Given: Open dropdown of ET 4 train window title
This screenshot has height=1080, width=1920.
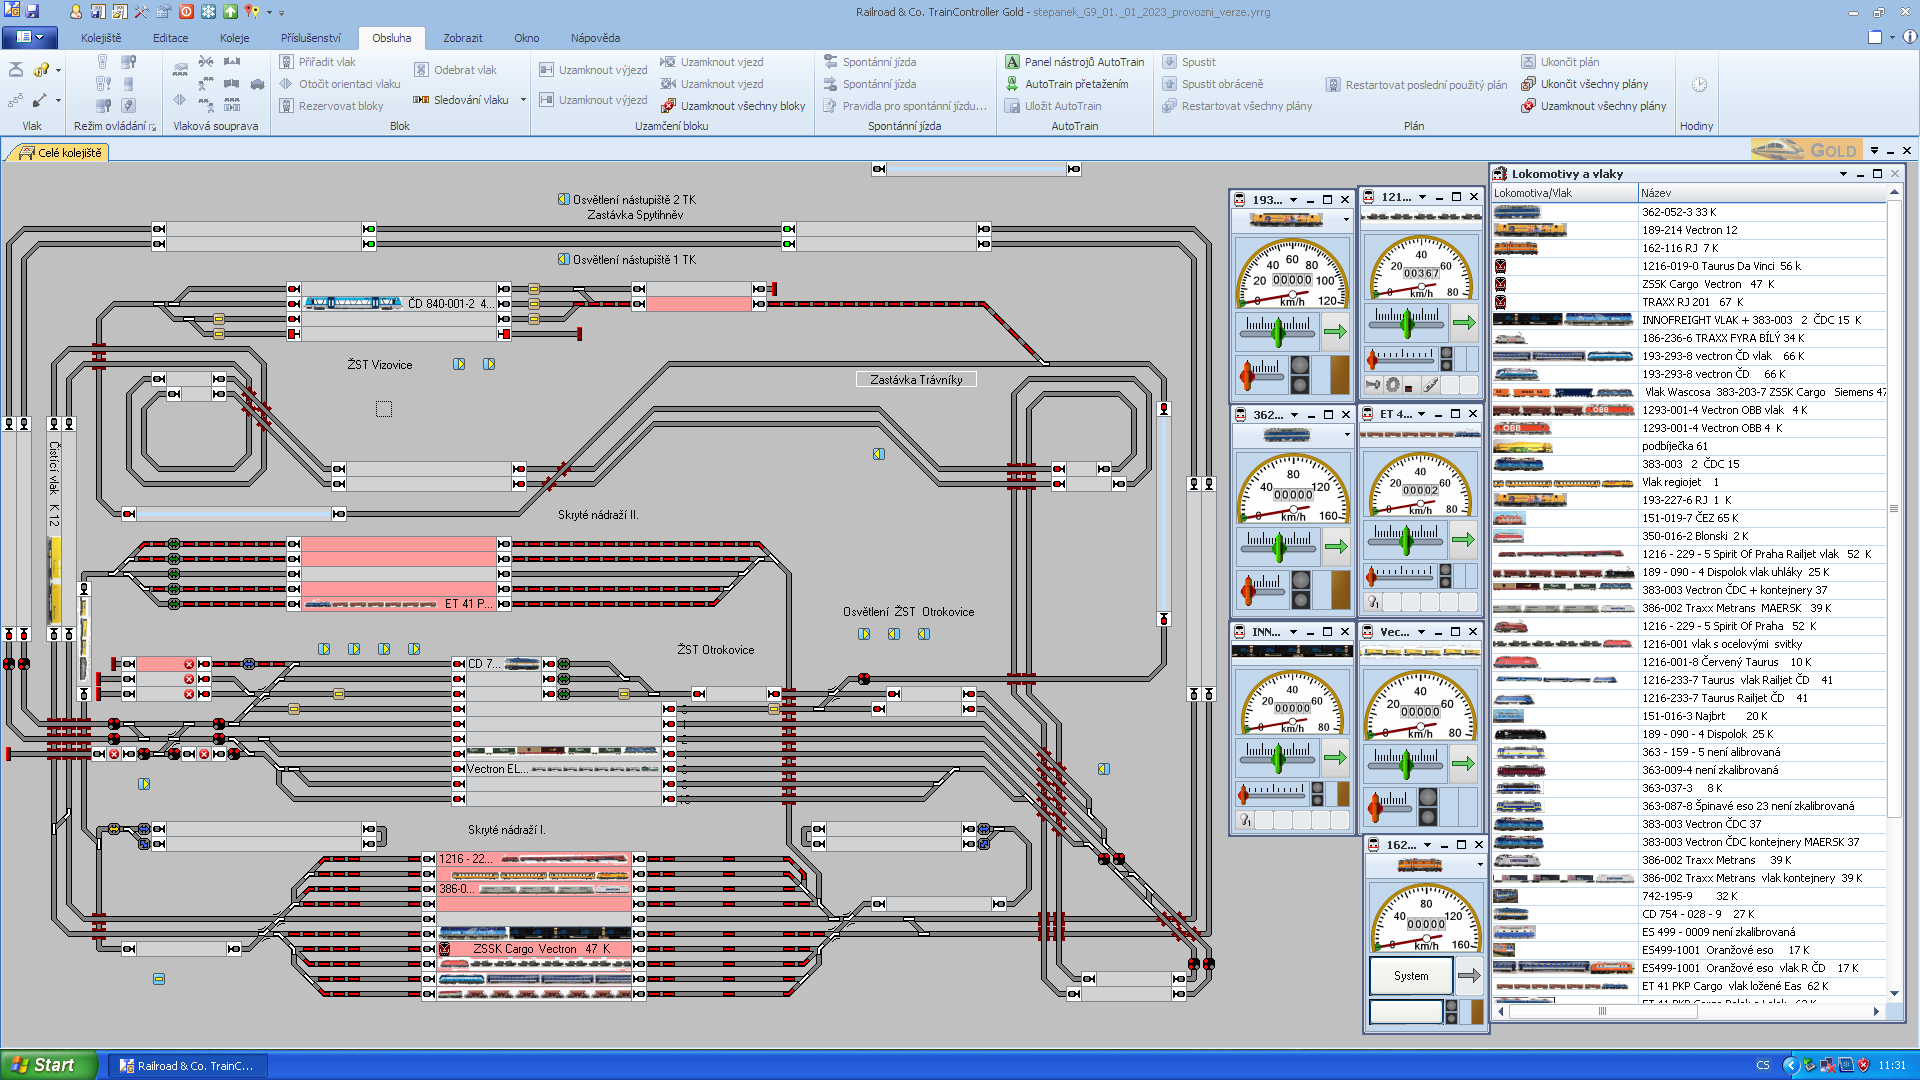Looking at the screenshot, I should (x=1422, y=414).
